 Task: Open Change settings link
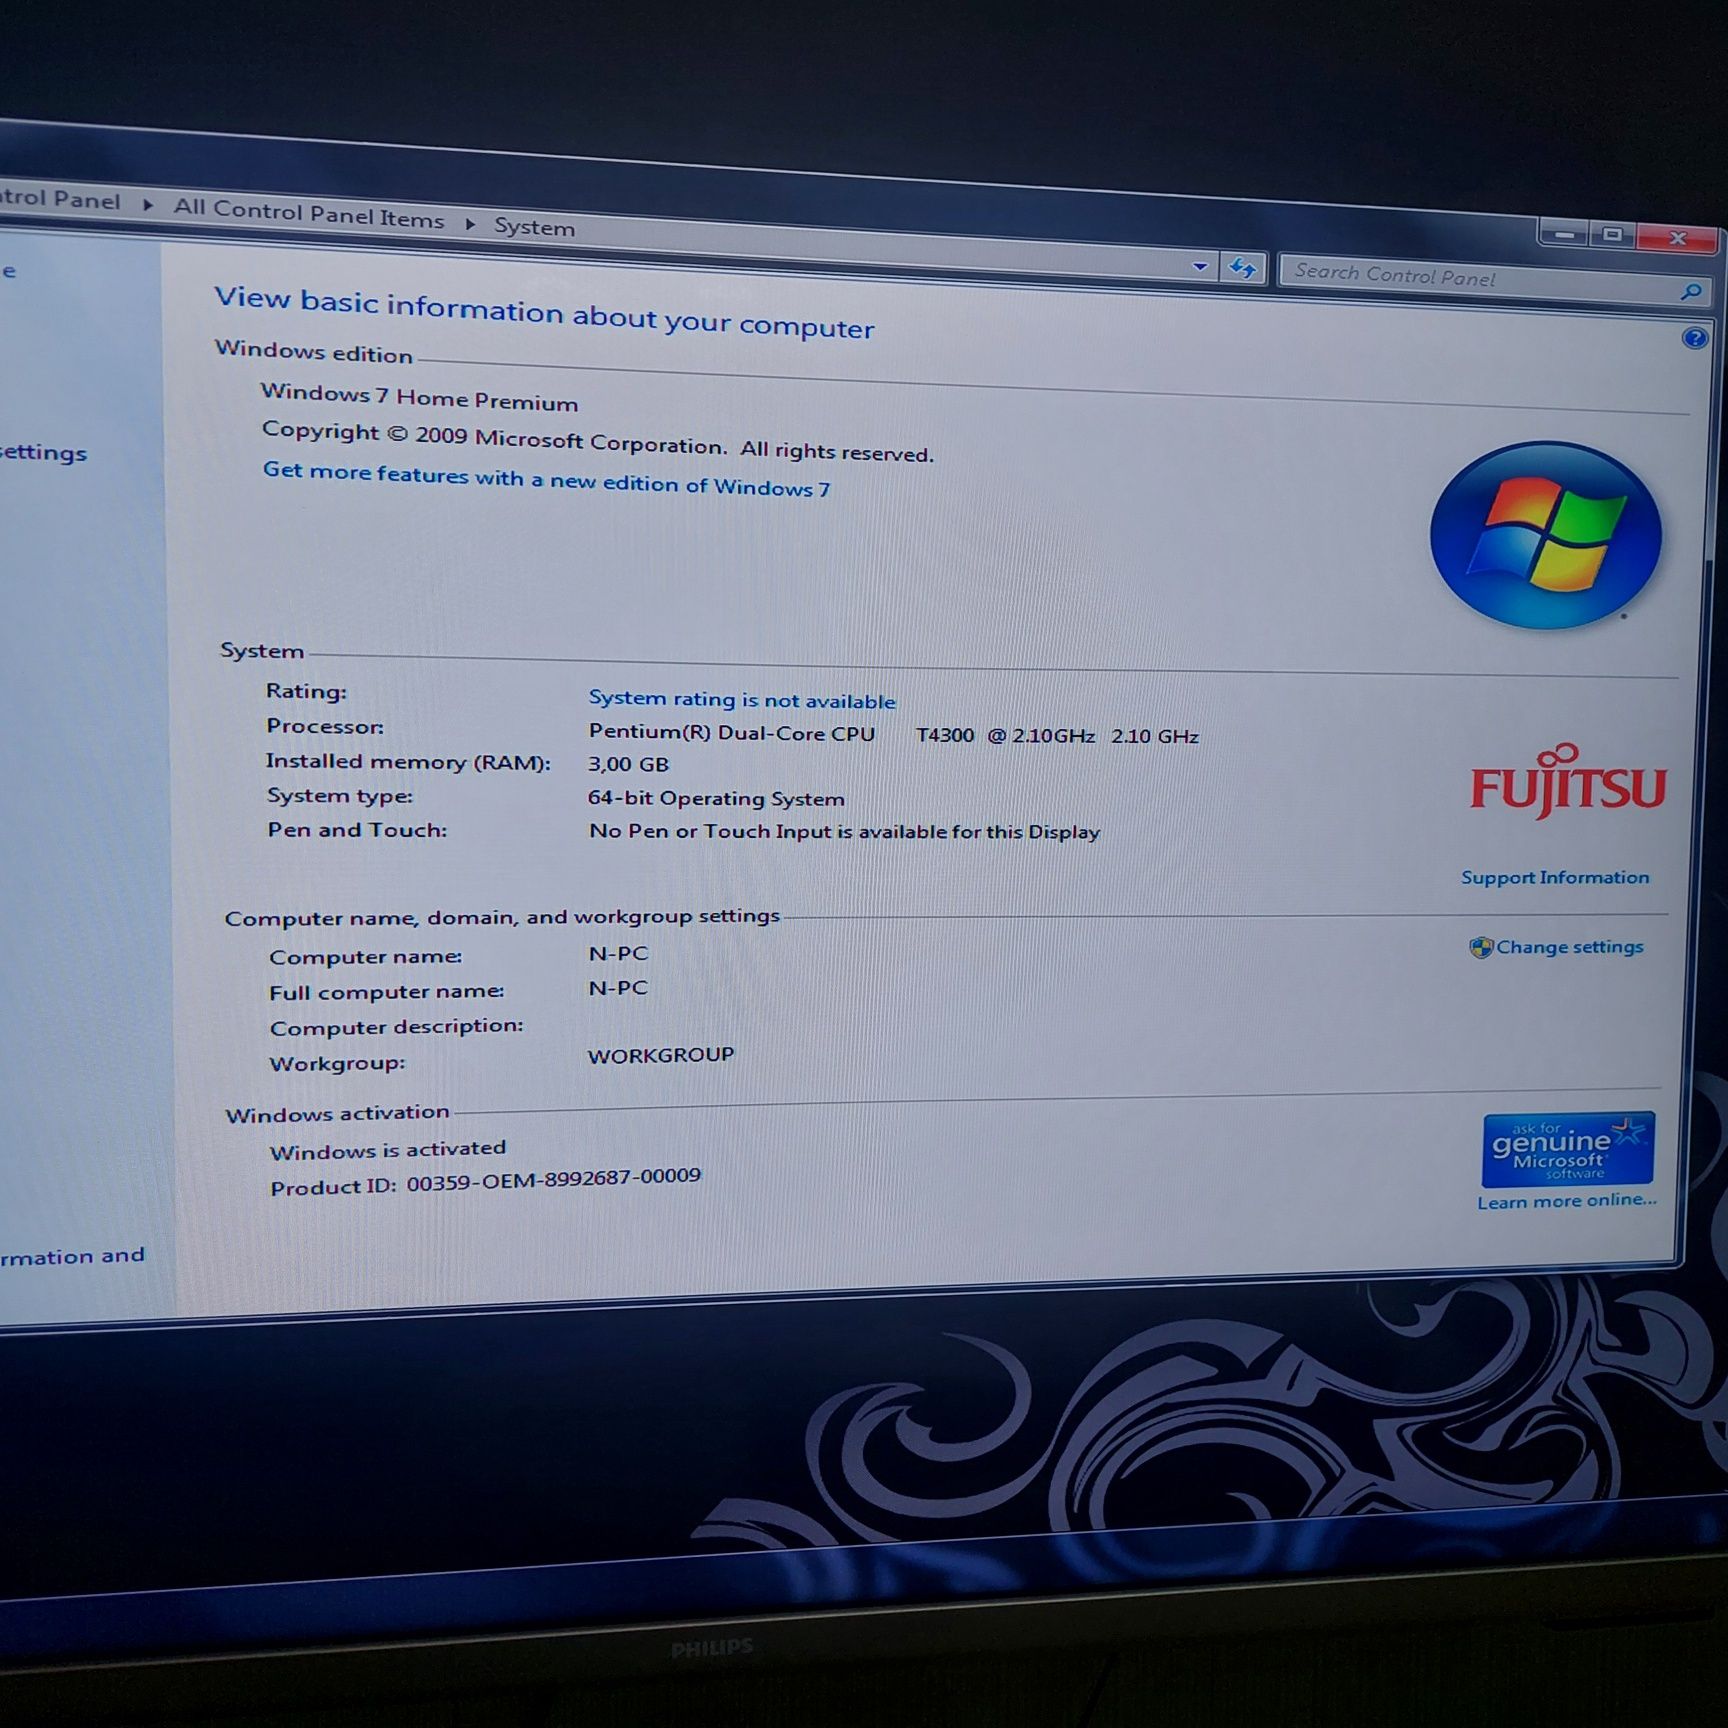point(1569,946)
